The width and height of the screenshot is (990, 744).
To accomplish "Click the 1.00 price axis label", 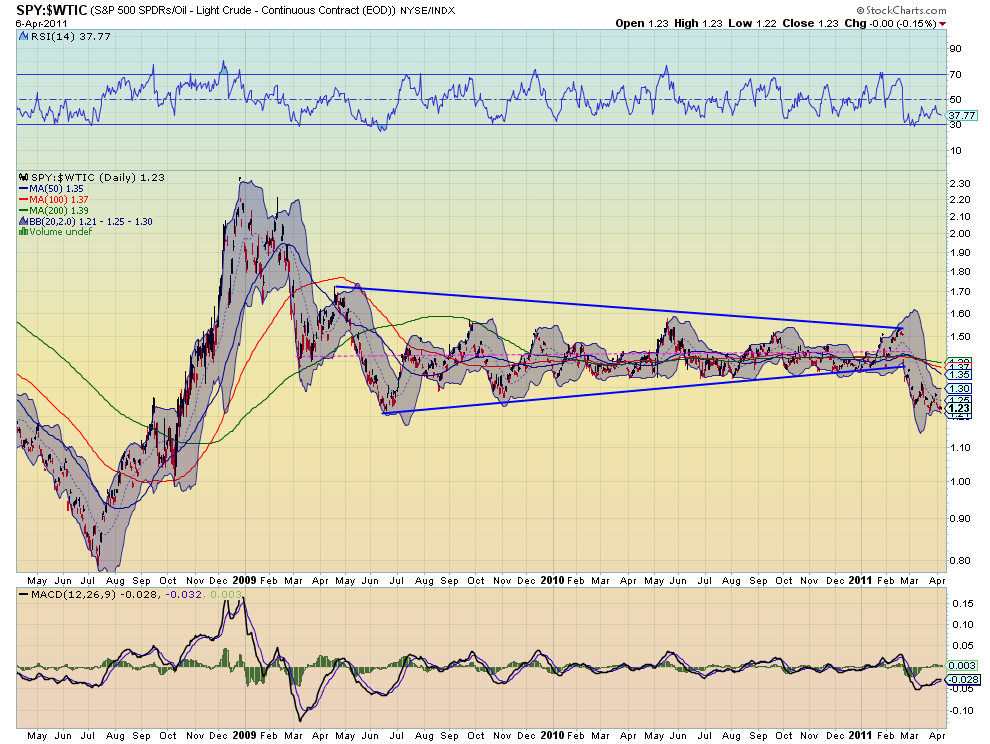I will (x=960, y=482).
